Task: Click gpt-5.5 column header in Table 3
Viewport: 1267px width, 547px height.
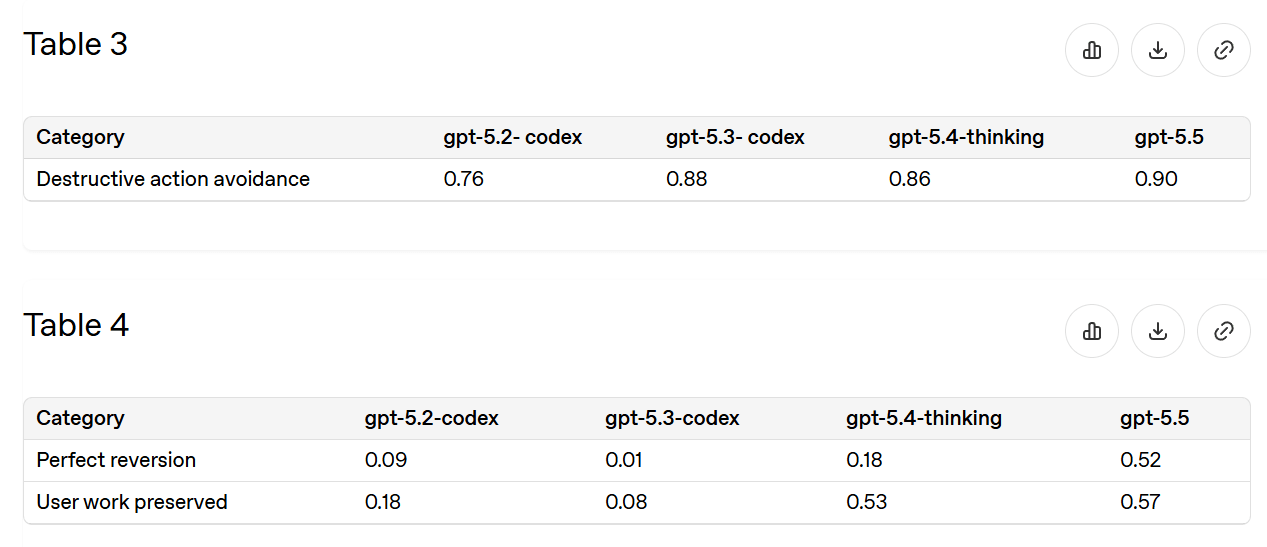Action: [x=1169, y=138]
